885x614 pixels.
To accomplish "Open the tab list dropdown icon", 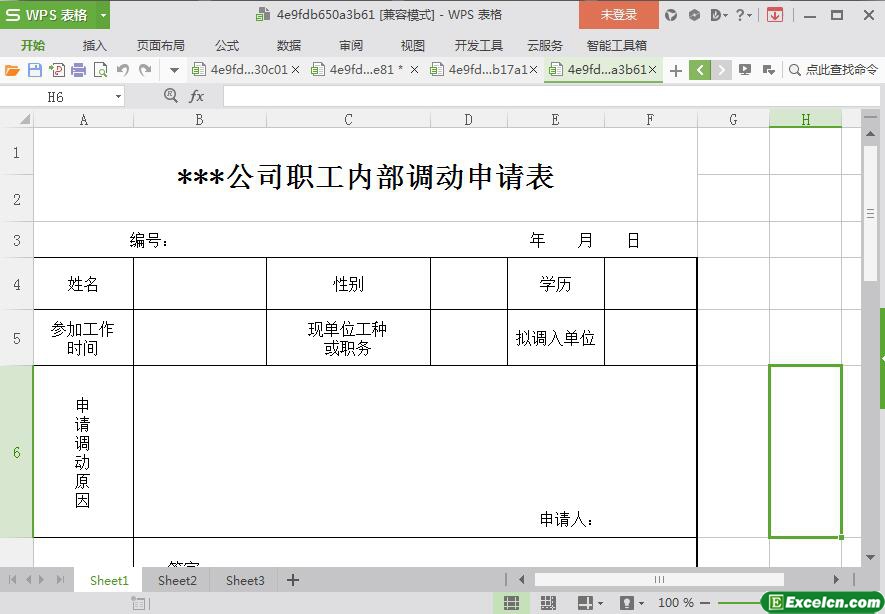I will coord(768,70).
